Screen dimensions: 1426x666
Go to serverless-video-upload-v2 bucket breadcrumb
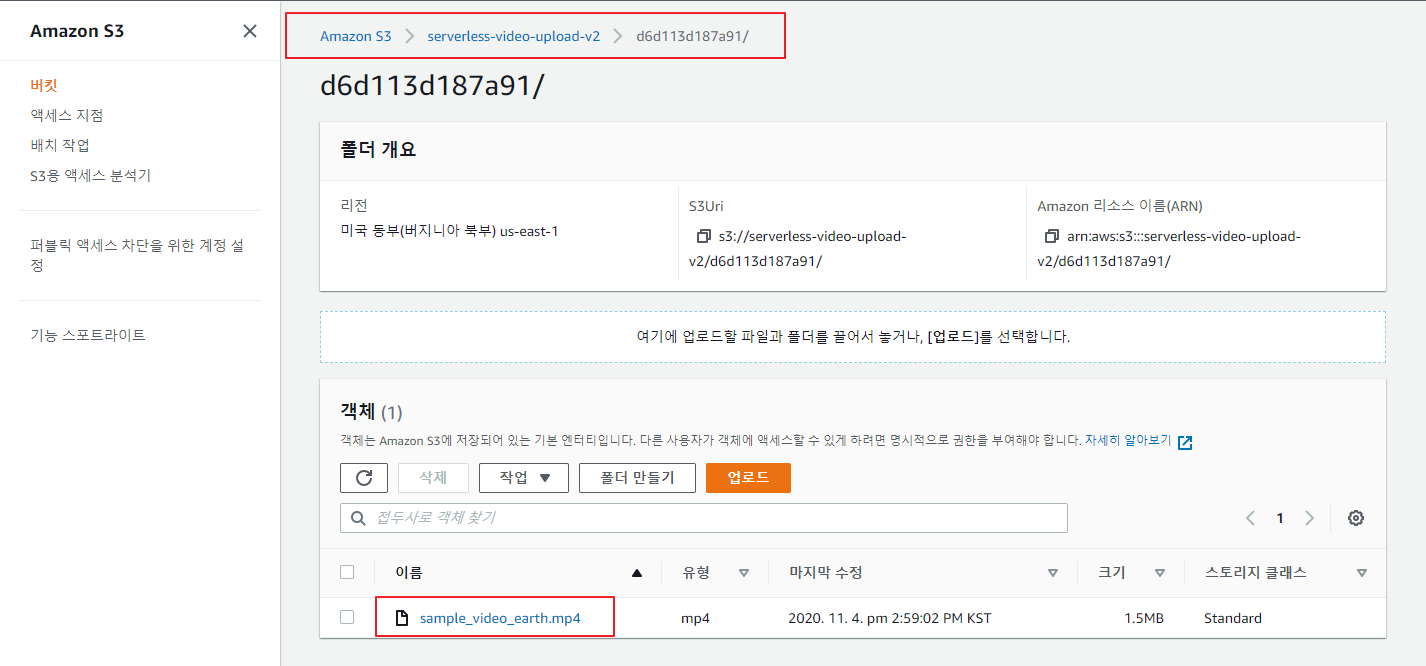[x=514, y=36]
